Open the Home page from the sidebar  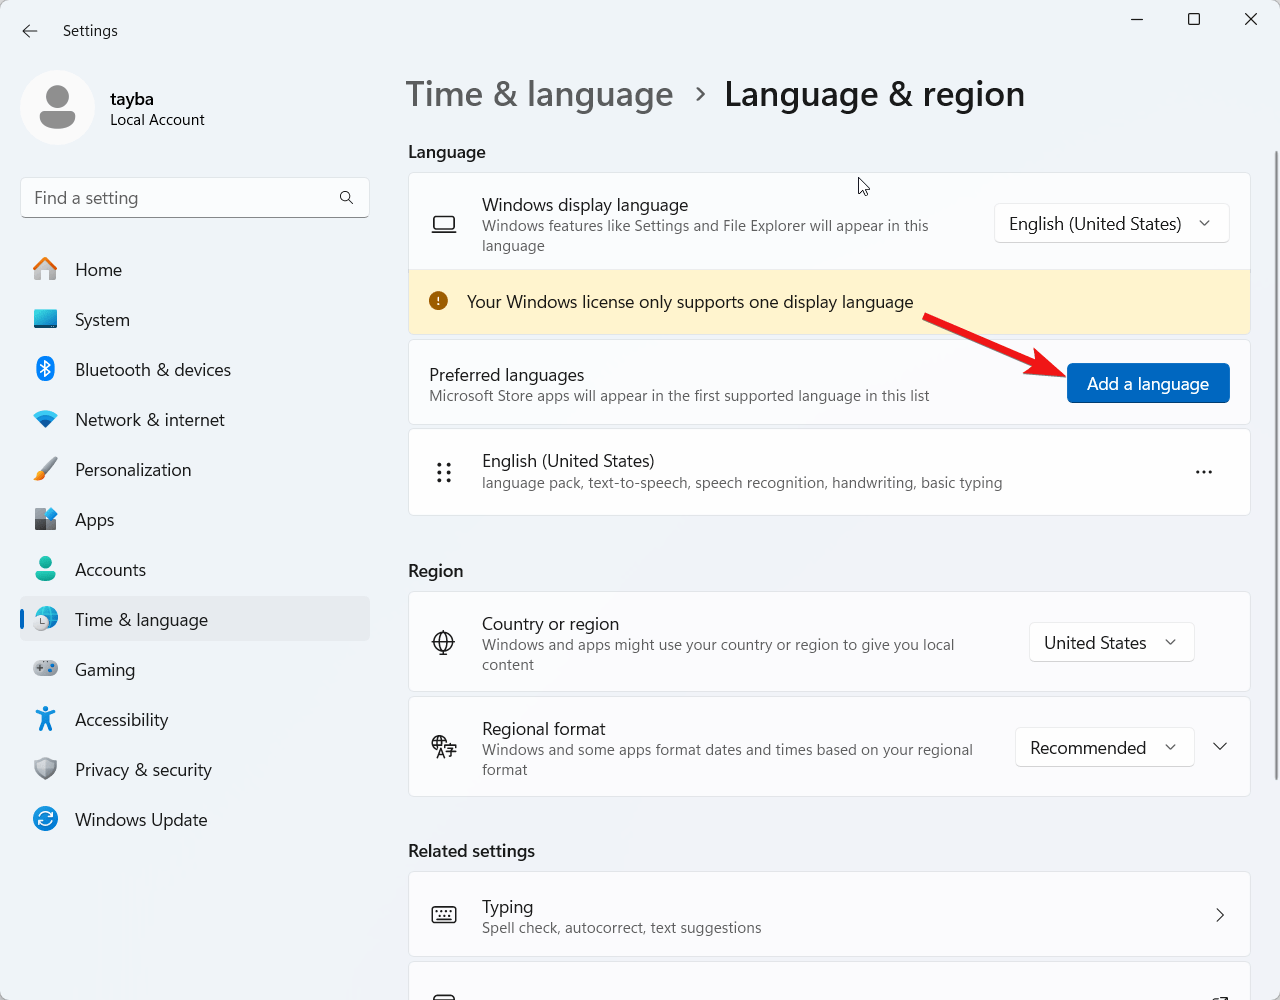coord(98,270)
